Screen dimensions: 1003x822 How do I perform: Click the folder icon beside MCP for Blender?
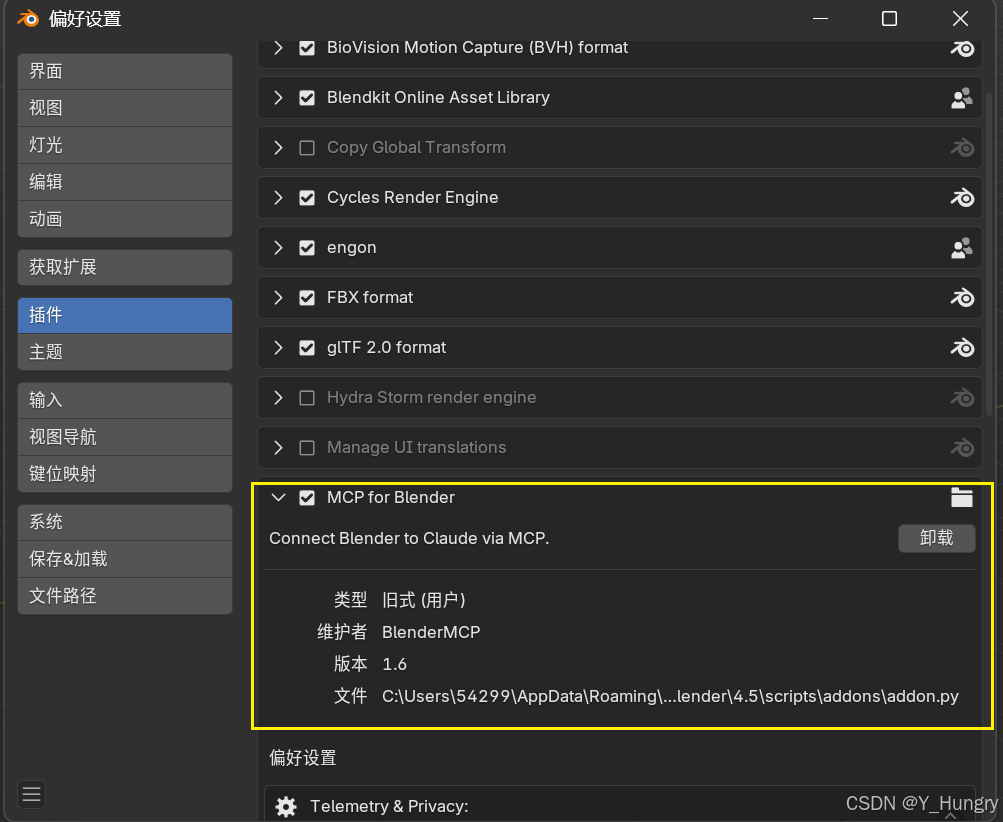tap(961, 497)
